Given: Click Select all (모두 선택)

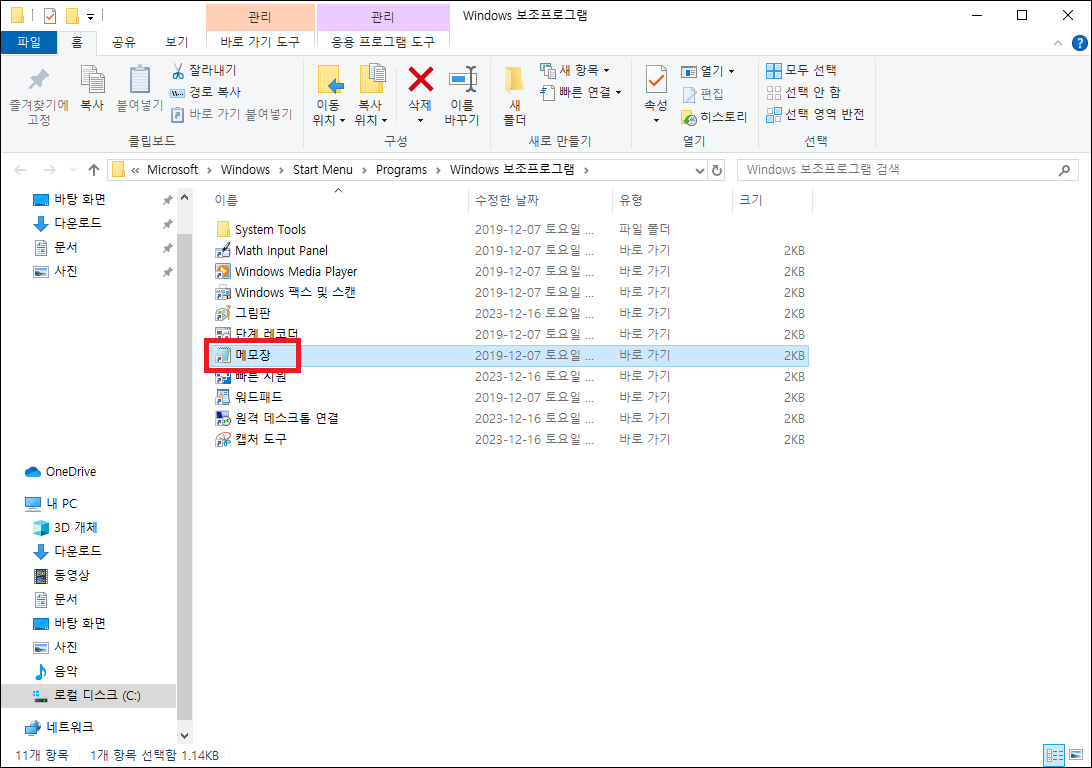Looking at the screenshot, I should pos(802,70).
